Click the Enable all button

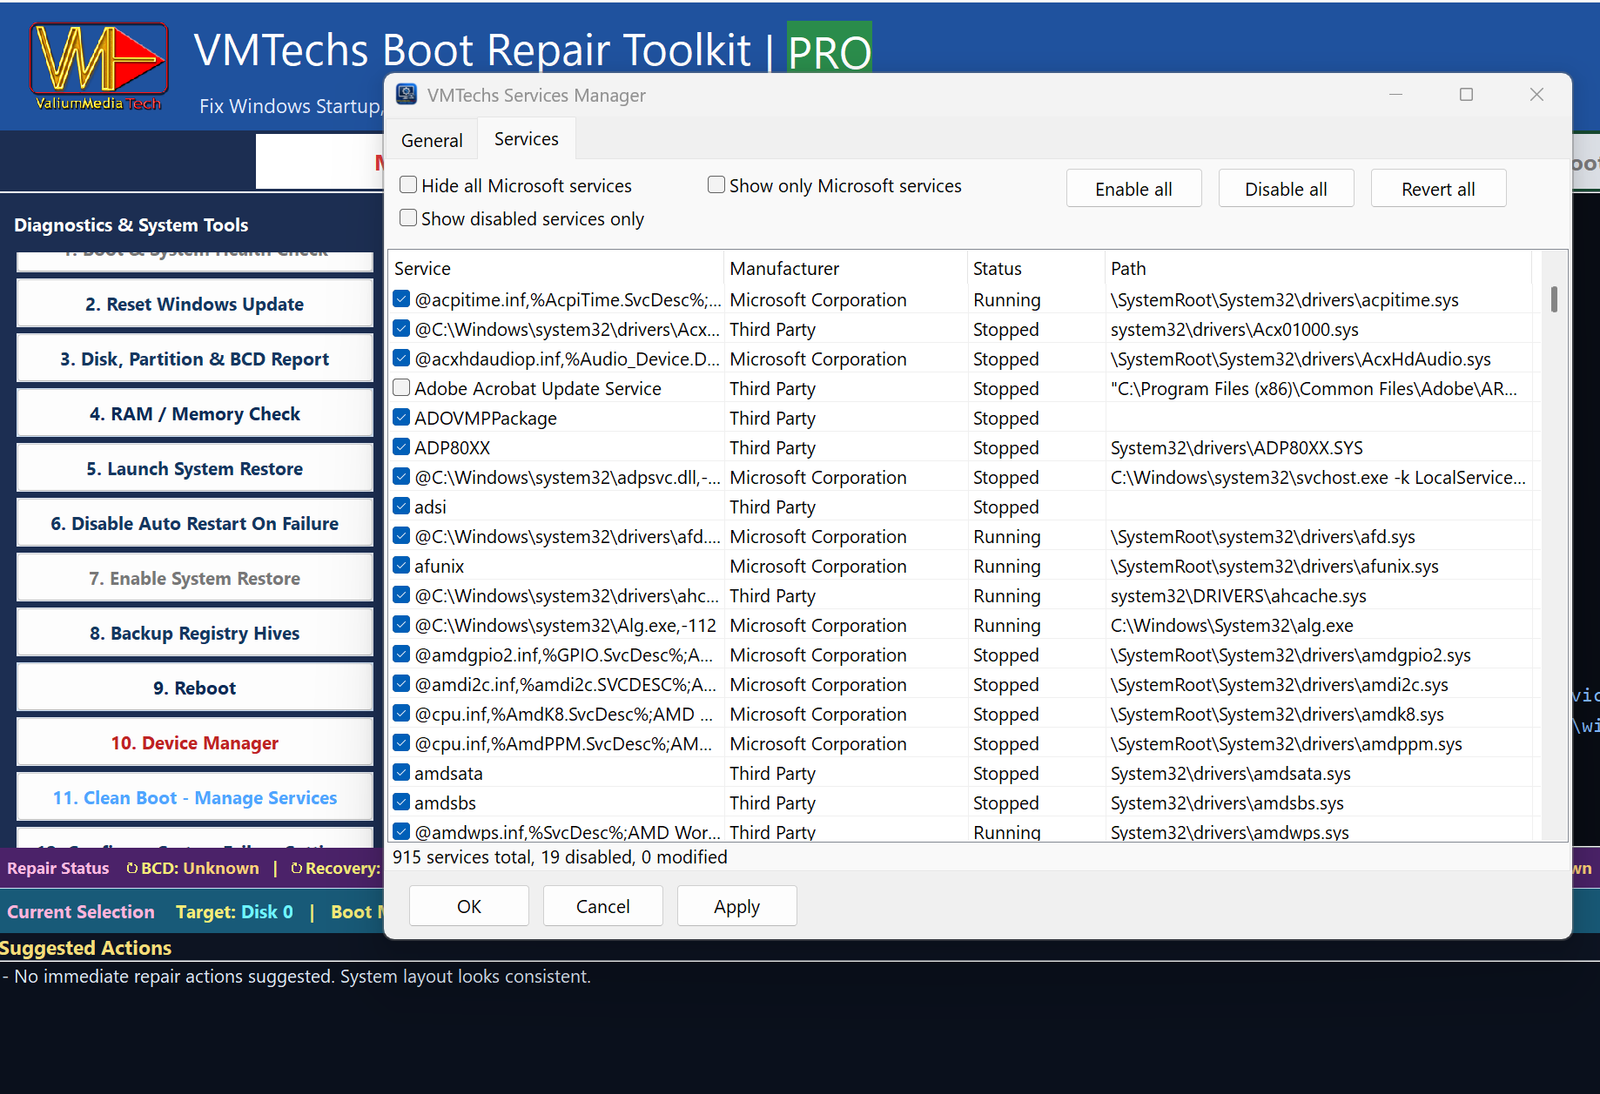pos(1134,189)
